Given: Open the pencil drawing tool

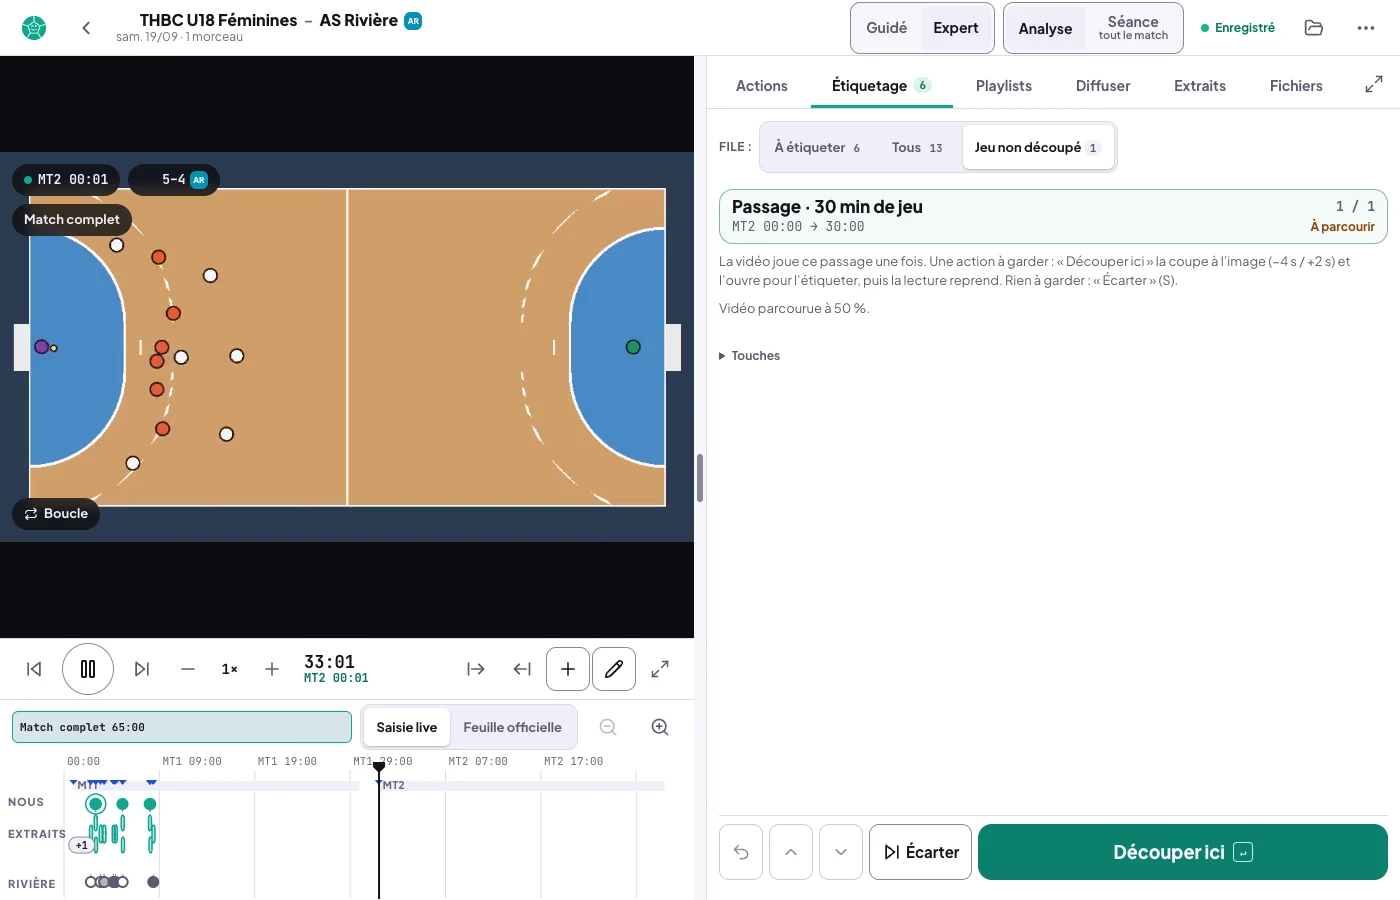Looking at the screenshot, I should (x=614, y=669).
